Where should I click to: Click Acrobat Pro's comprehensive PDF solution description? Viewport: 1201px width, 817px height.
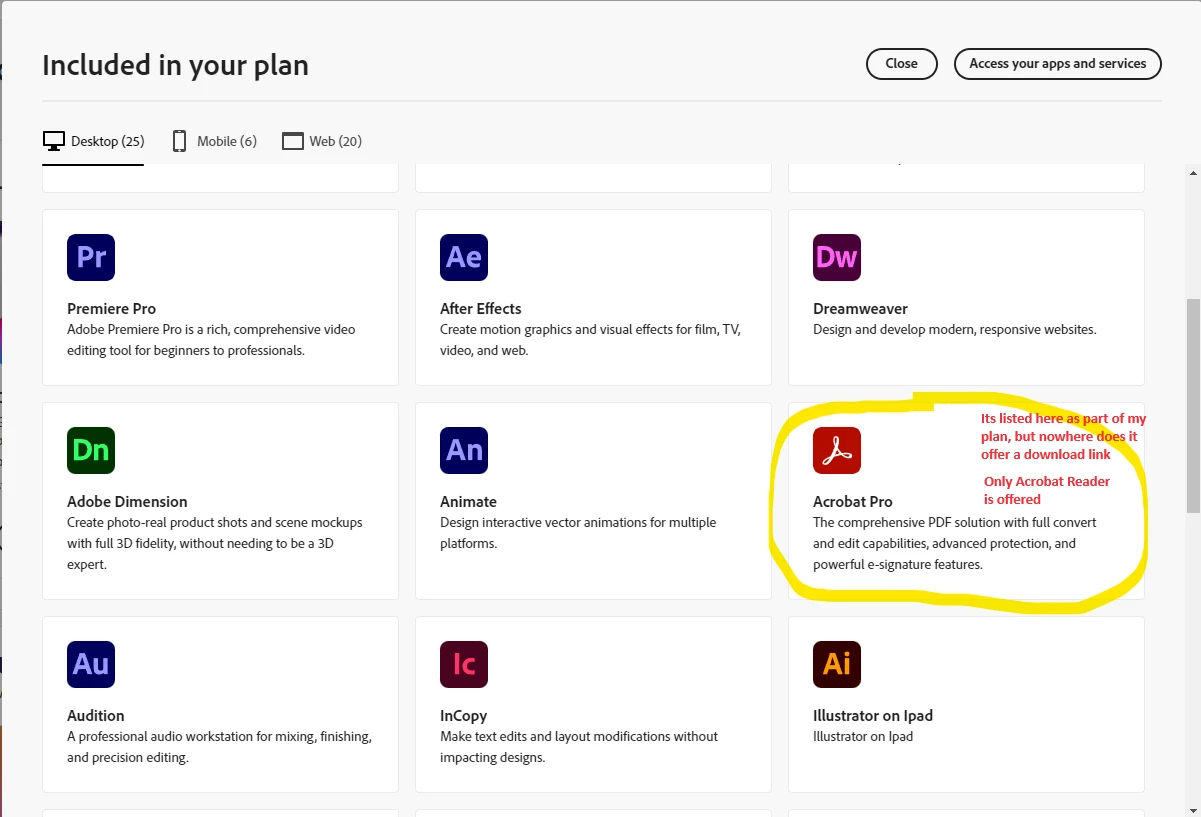point(955,543)
